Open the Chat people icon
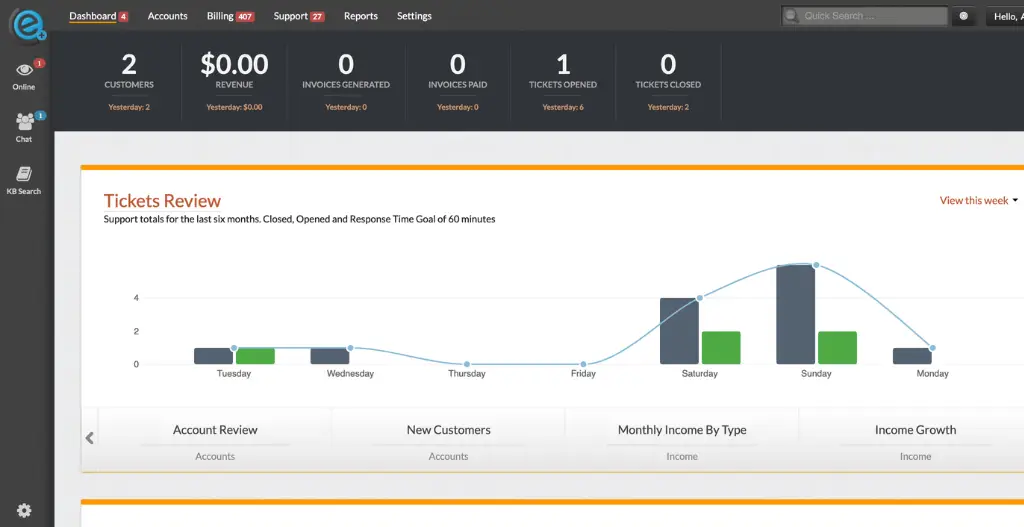The width and height of the screenshot is (1024, 527). pyautogui.click(x=24, y=122)
